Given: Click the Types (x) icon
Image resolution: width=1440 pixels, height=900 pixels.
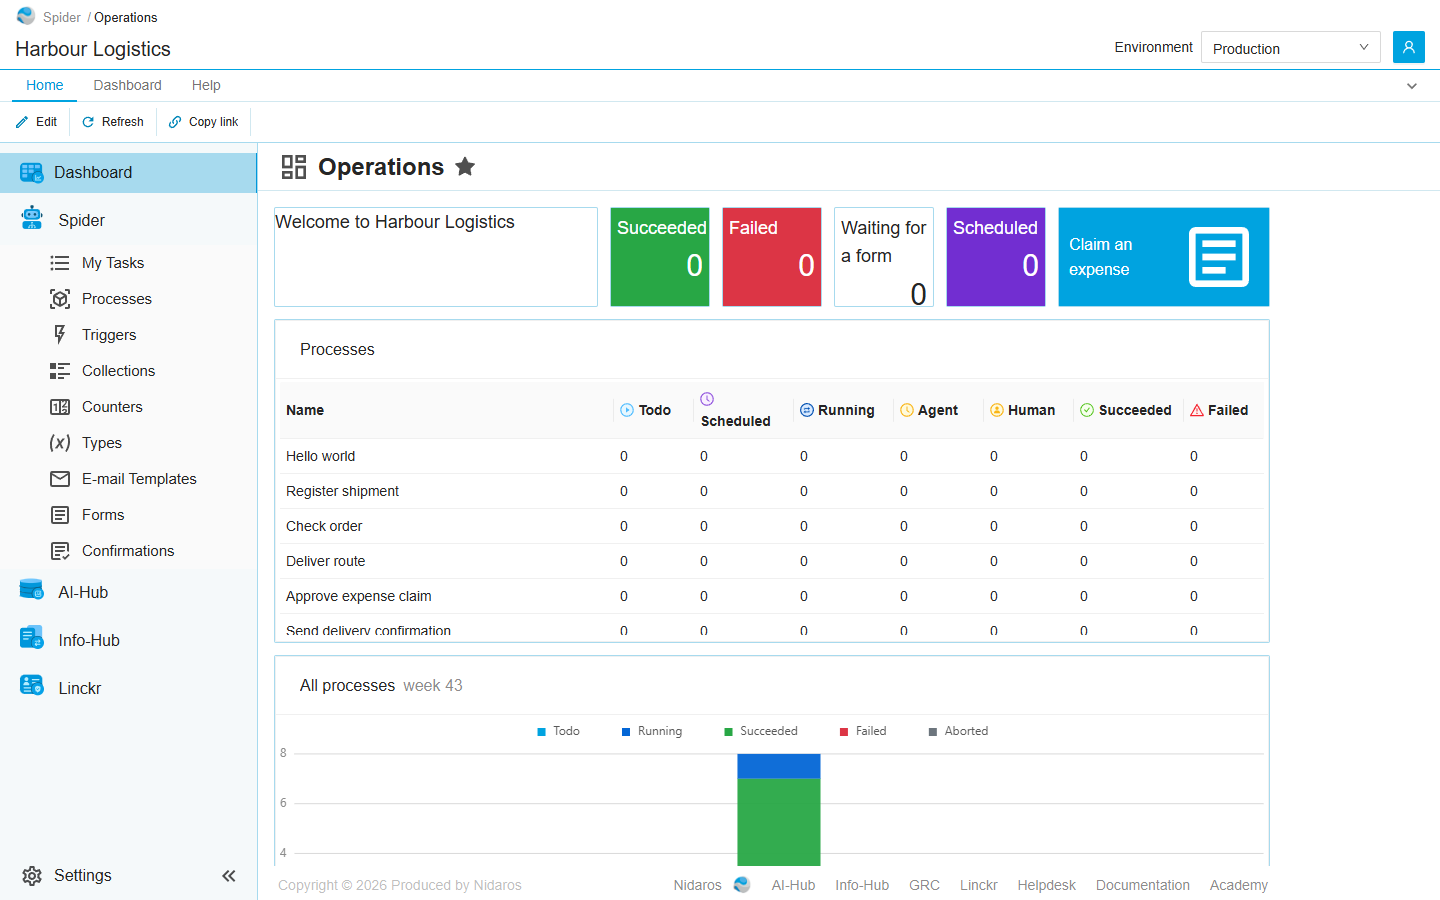Looking at the screenshot, I should [60, 443].
